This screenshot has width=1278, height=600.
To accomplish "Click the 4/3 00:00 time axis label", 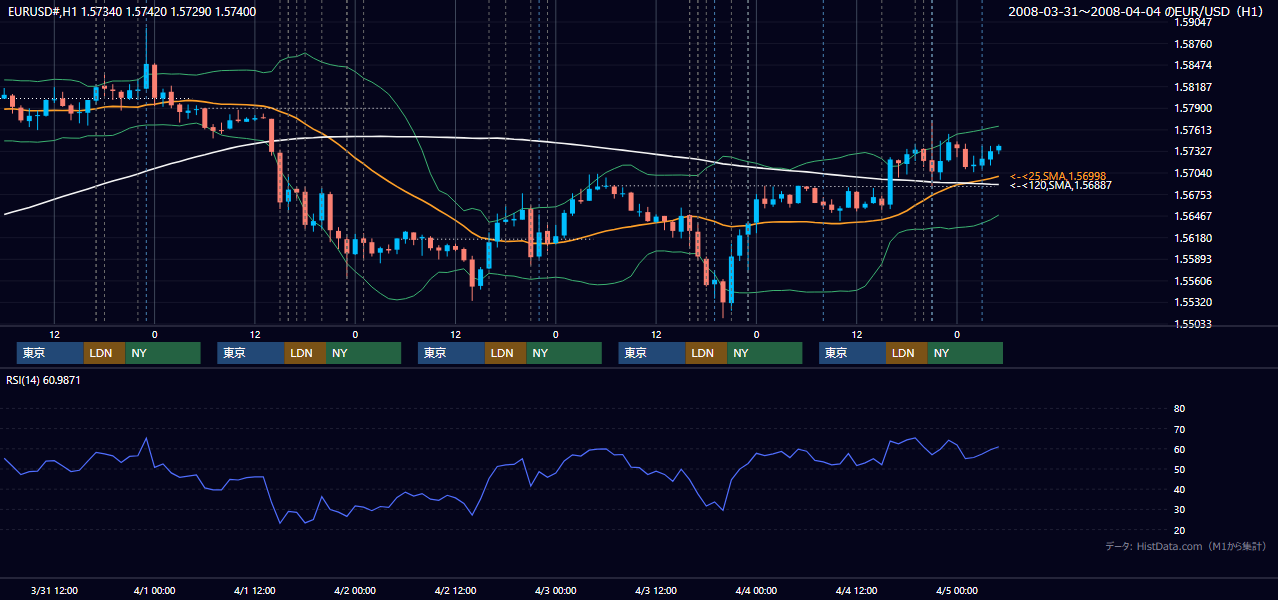I will tap(555, 591).
